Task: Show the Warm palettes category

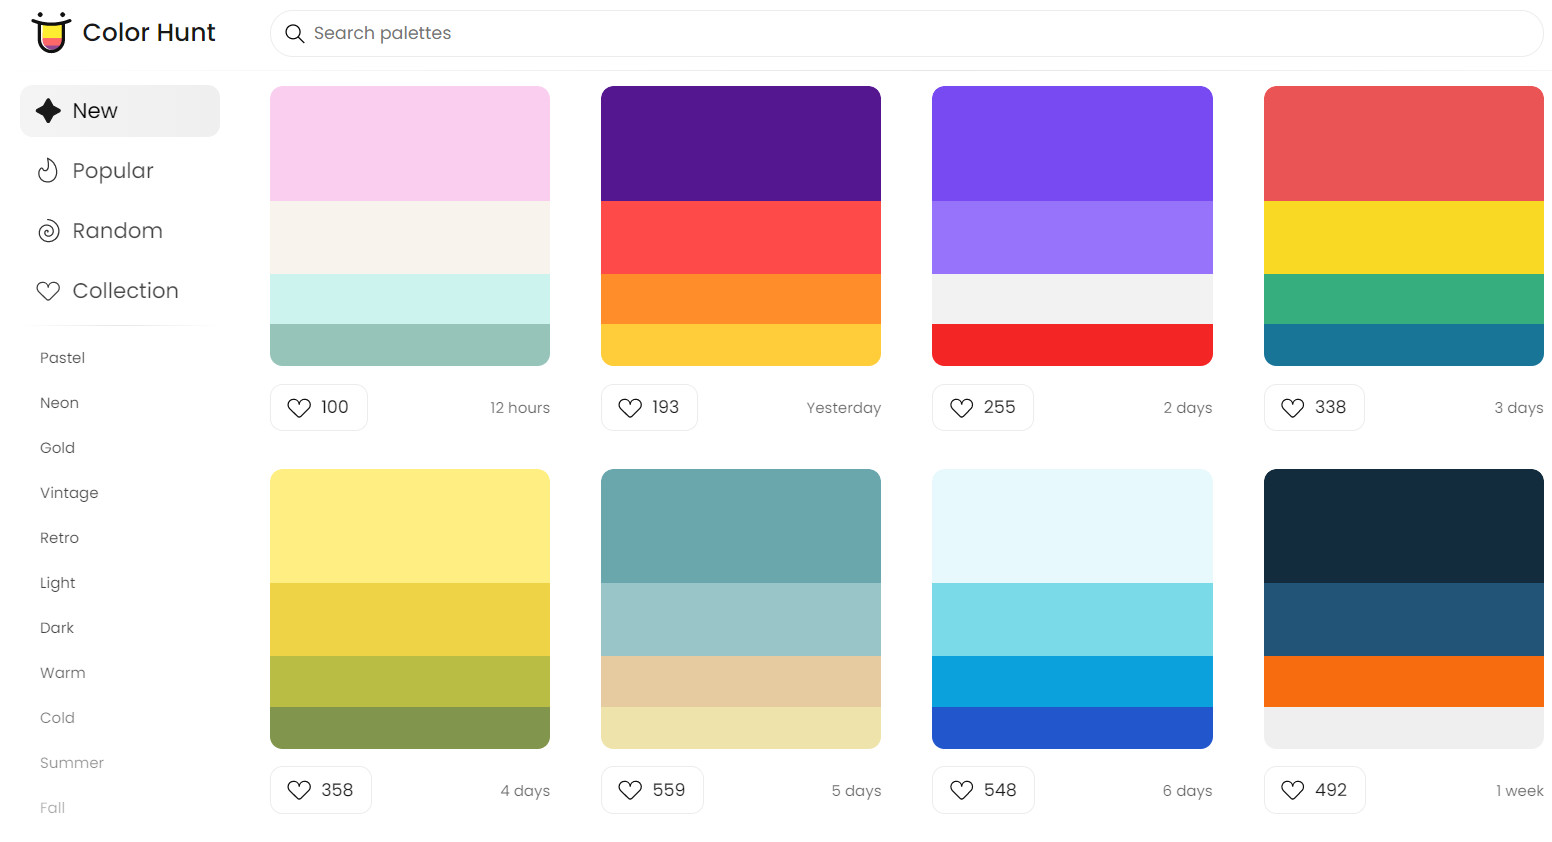Action: coord(62,673)
